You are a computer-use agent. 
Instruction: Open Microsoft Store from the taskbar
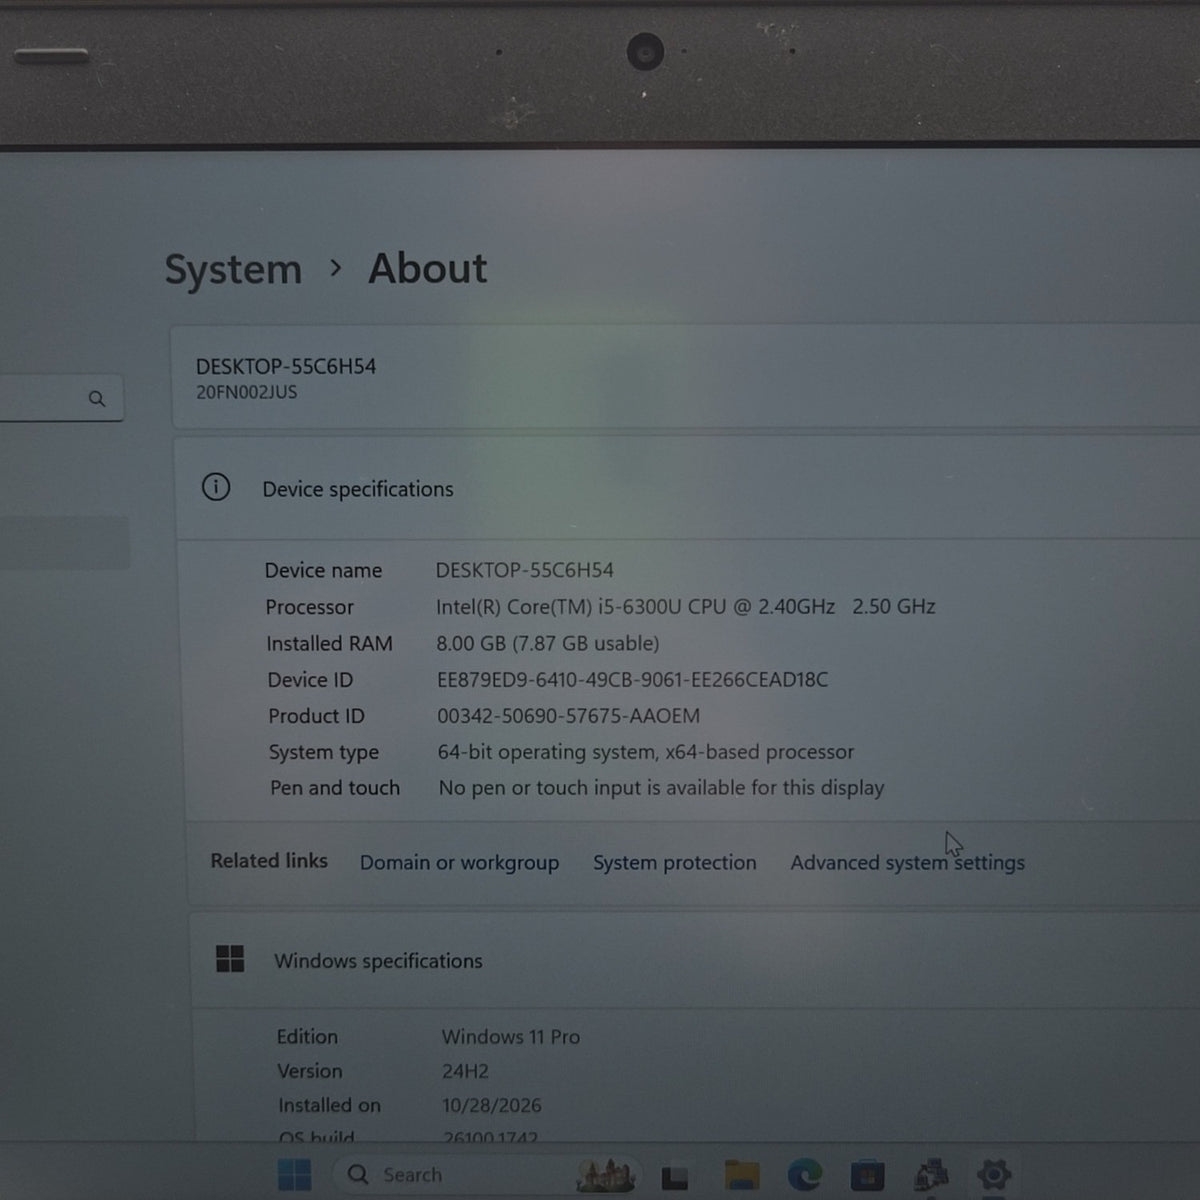867,1175
